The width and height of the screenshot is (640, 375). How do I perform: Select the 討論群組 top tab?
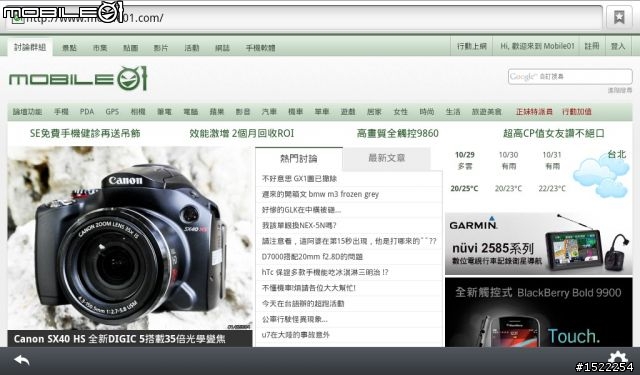click(30, 47)
